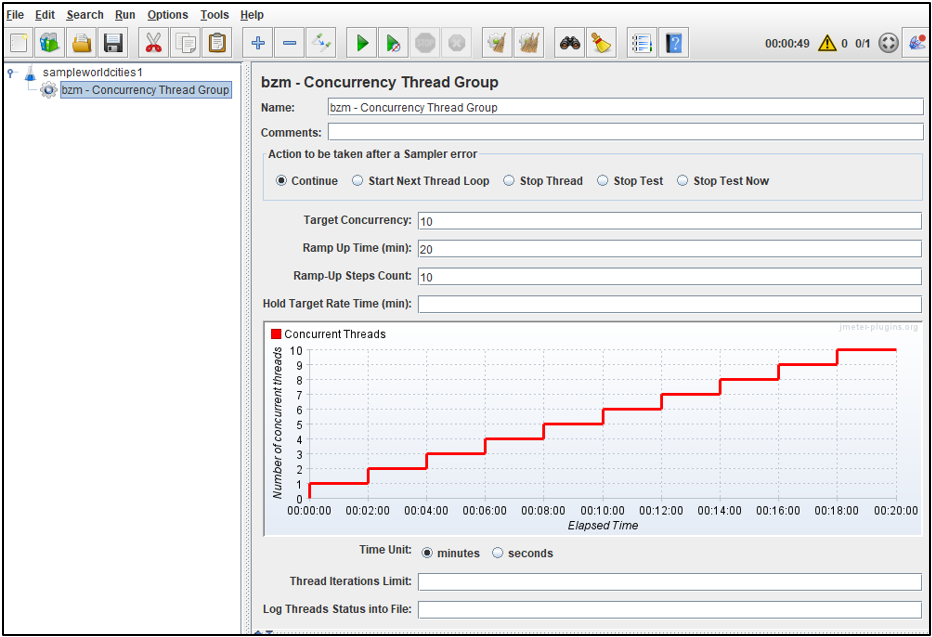
Task: Click the Comments input field
Action: (x=625, y=132)
